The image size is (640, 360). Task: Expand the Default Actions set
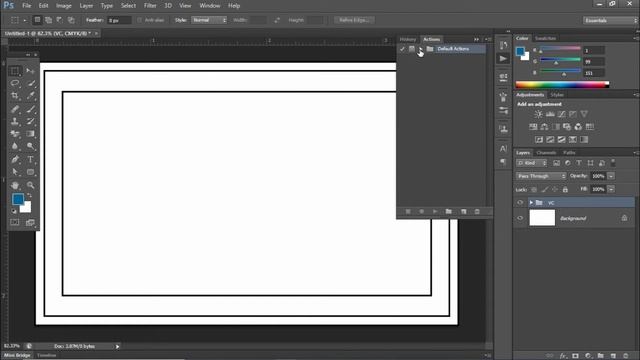pos(421,49)
